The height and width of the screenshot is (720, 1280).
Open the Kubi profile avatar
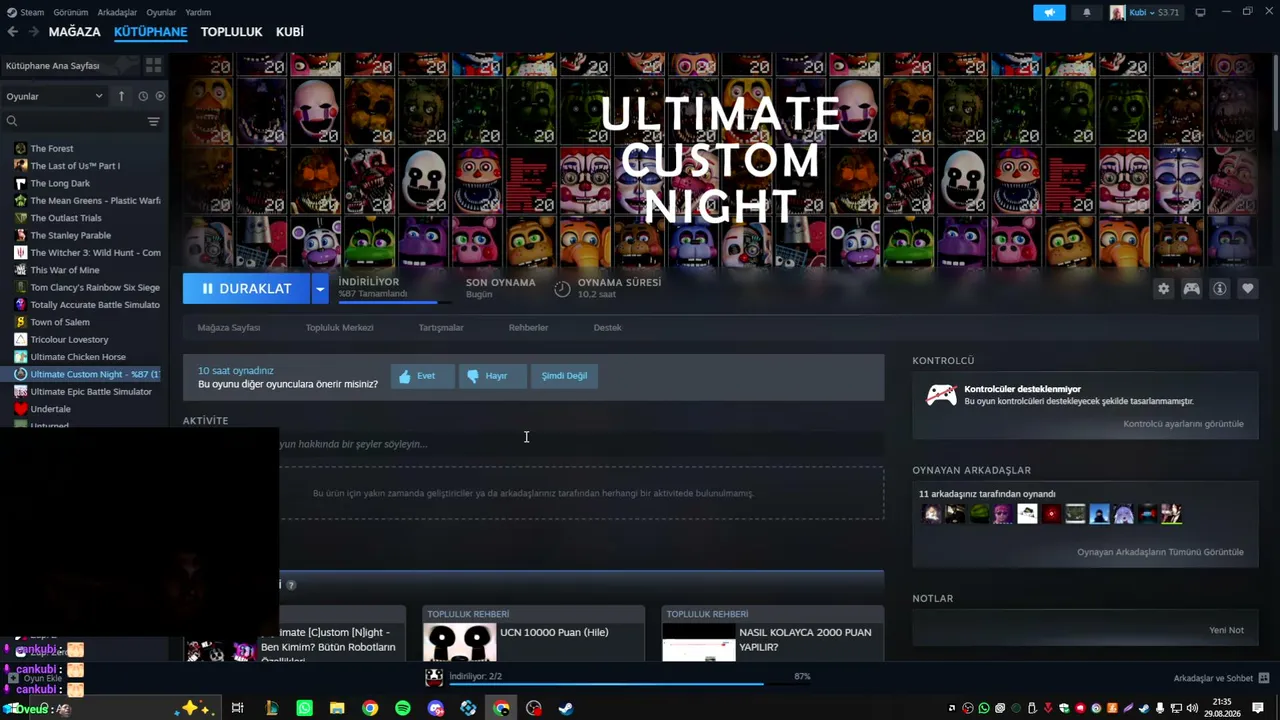[1117, 12]
